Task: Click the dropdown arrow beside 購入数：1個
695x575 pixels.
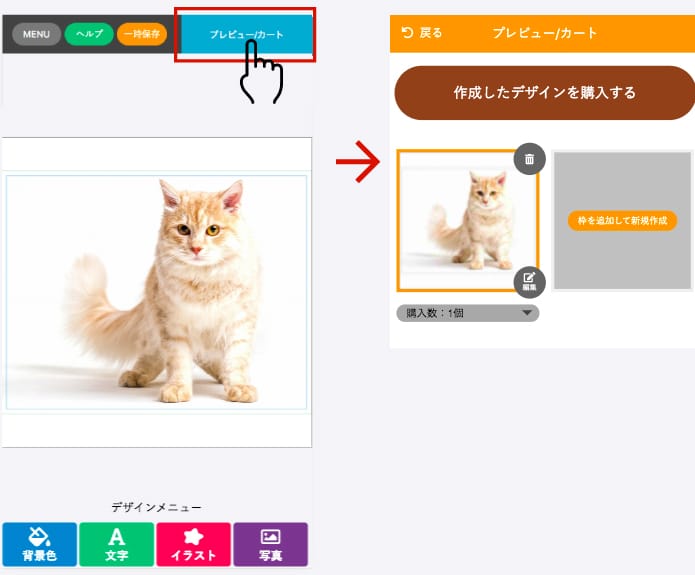Action: [x=527, y=313]
